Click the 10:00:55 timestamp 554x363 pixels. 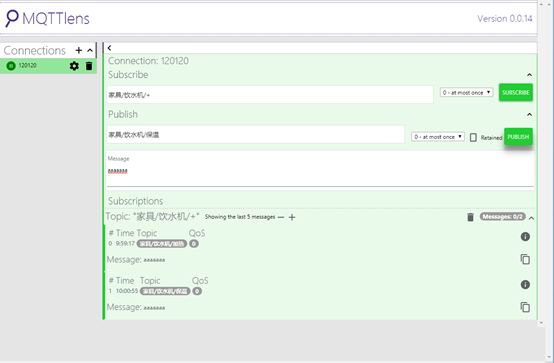pyautogui.click(x=127, y=291)
